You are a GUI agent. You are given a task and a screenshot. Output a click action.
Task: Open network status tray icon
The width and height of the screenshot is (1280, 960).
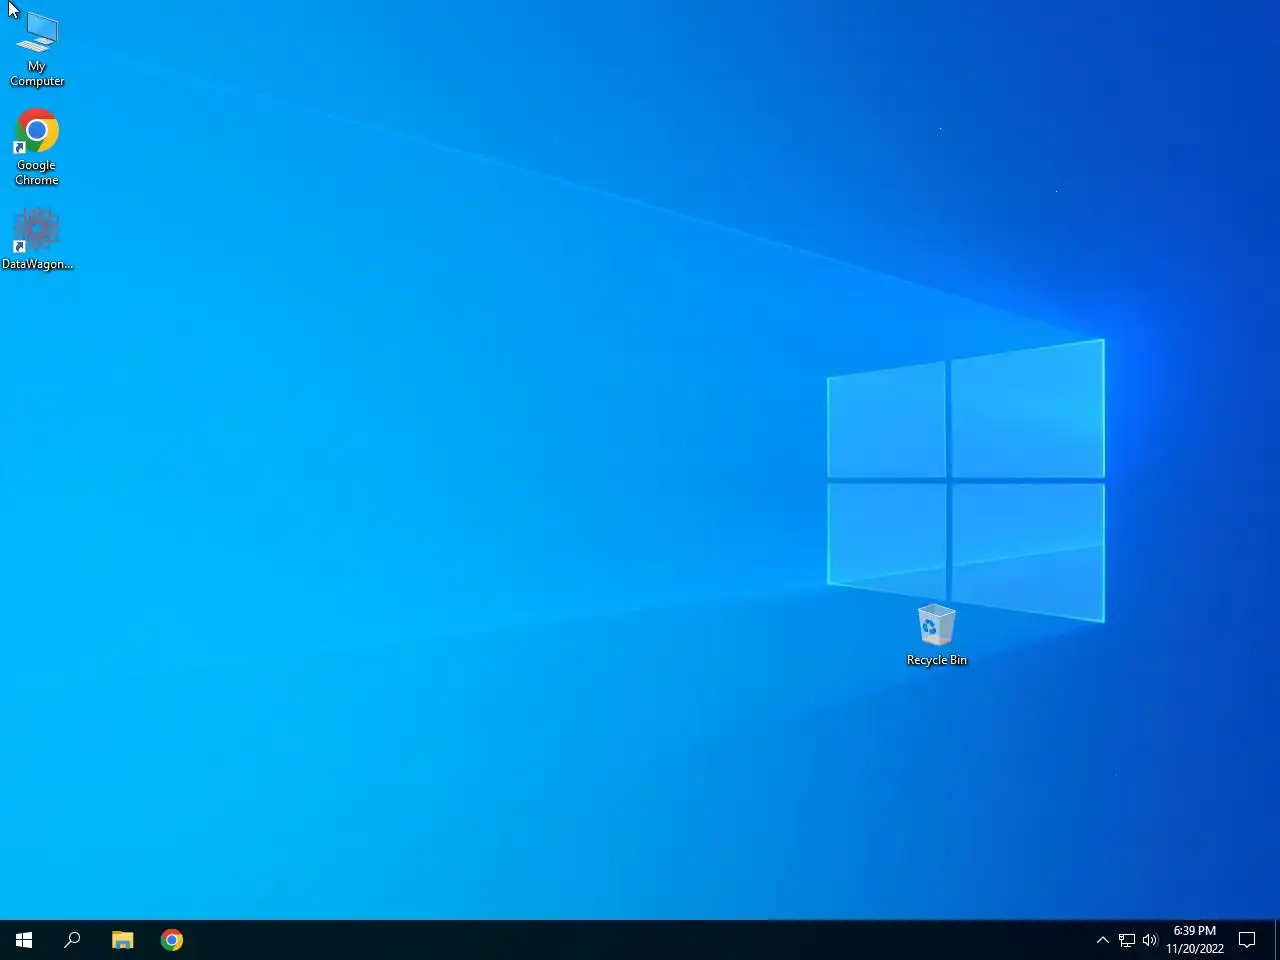point(1127,940)
